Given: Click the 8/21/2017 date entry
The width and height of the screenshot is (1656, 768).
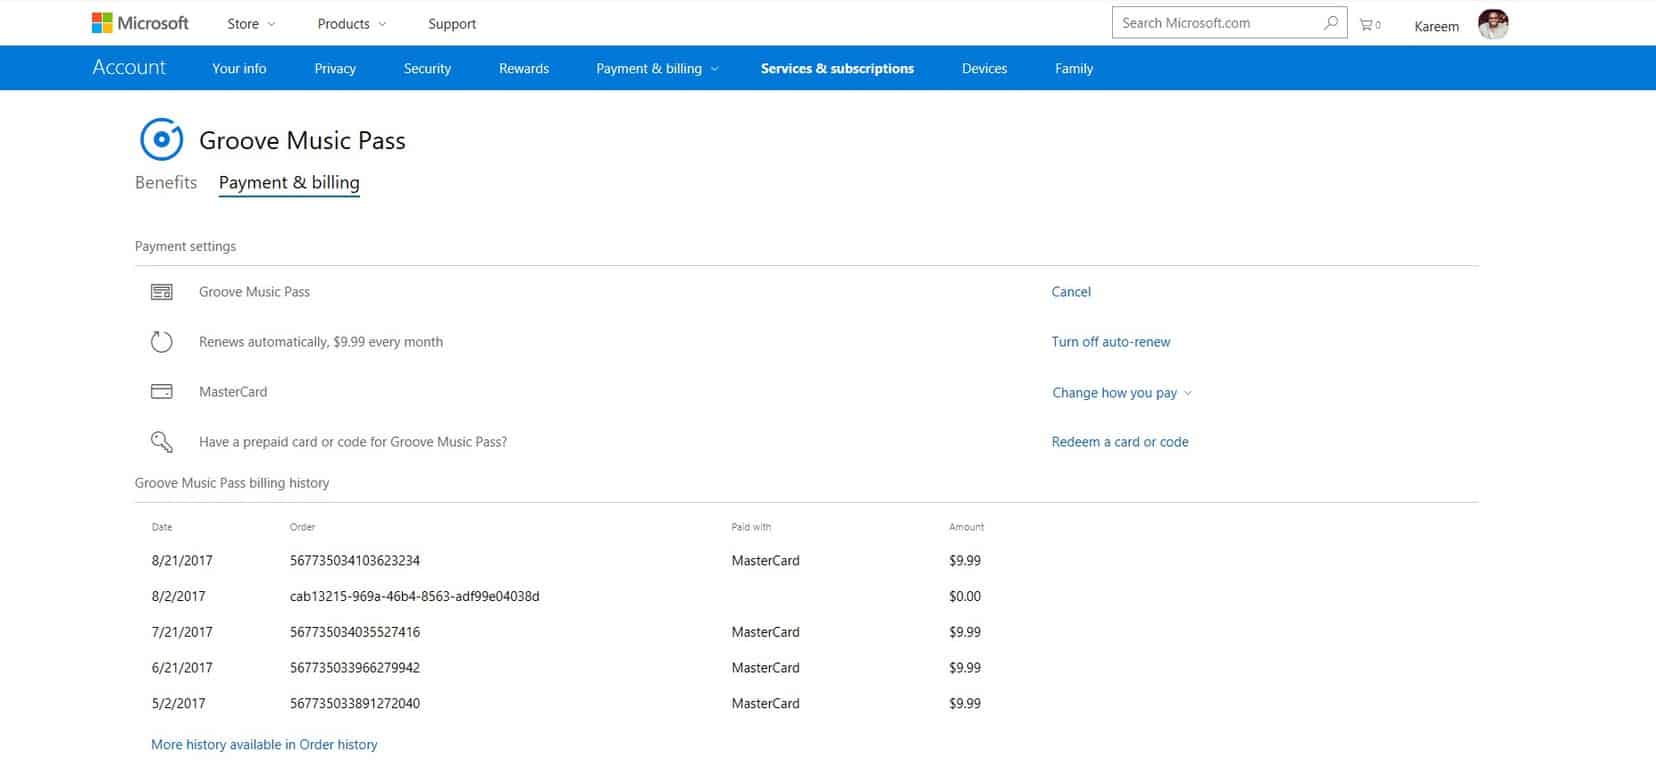Looking at the screenshot, I should coord(182,561).
